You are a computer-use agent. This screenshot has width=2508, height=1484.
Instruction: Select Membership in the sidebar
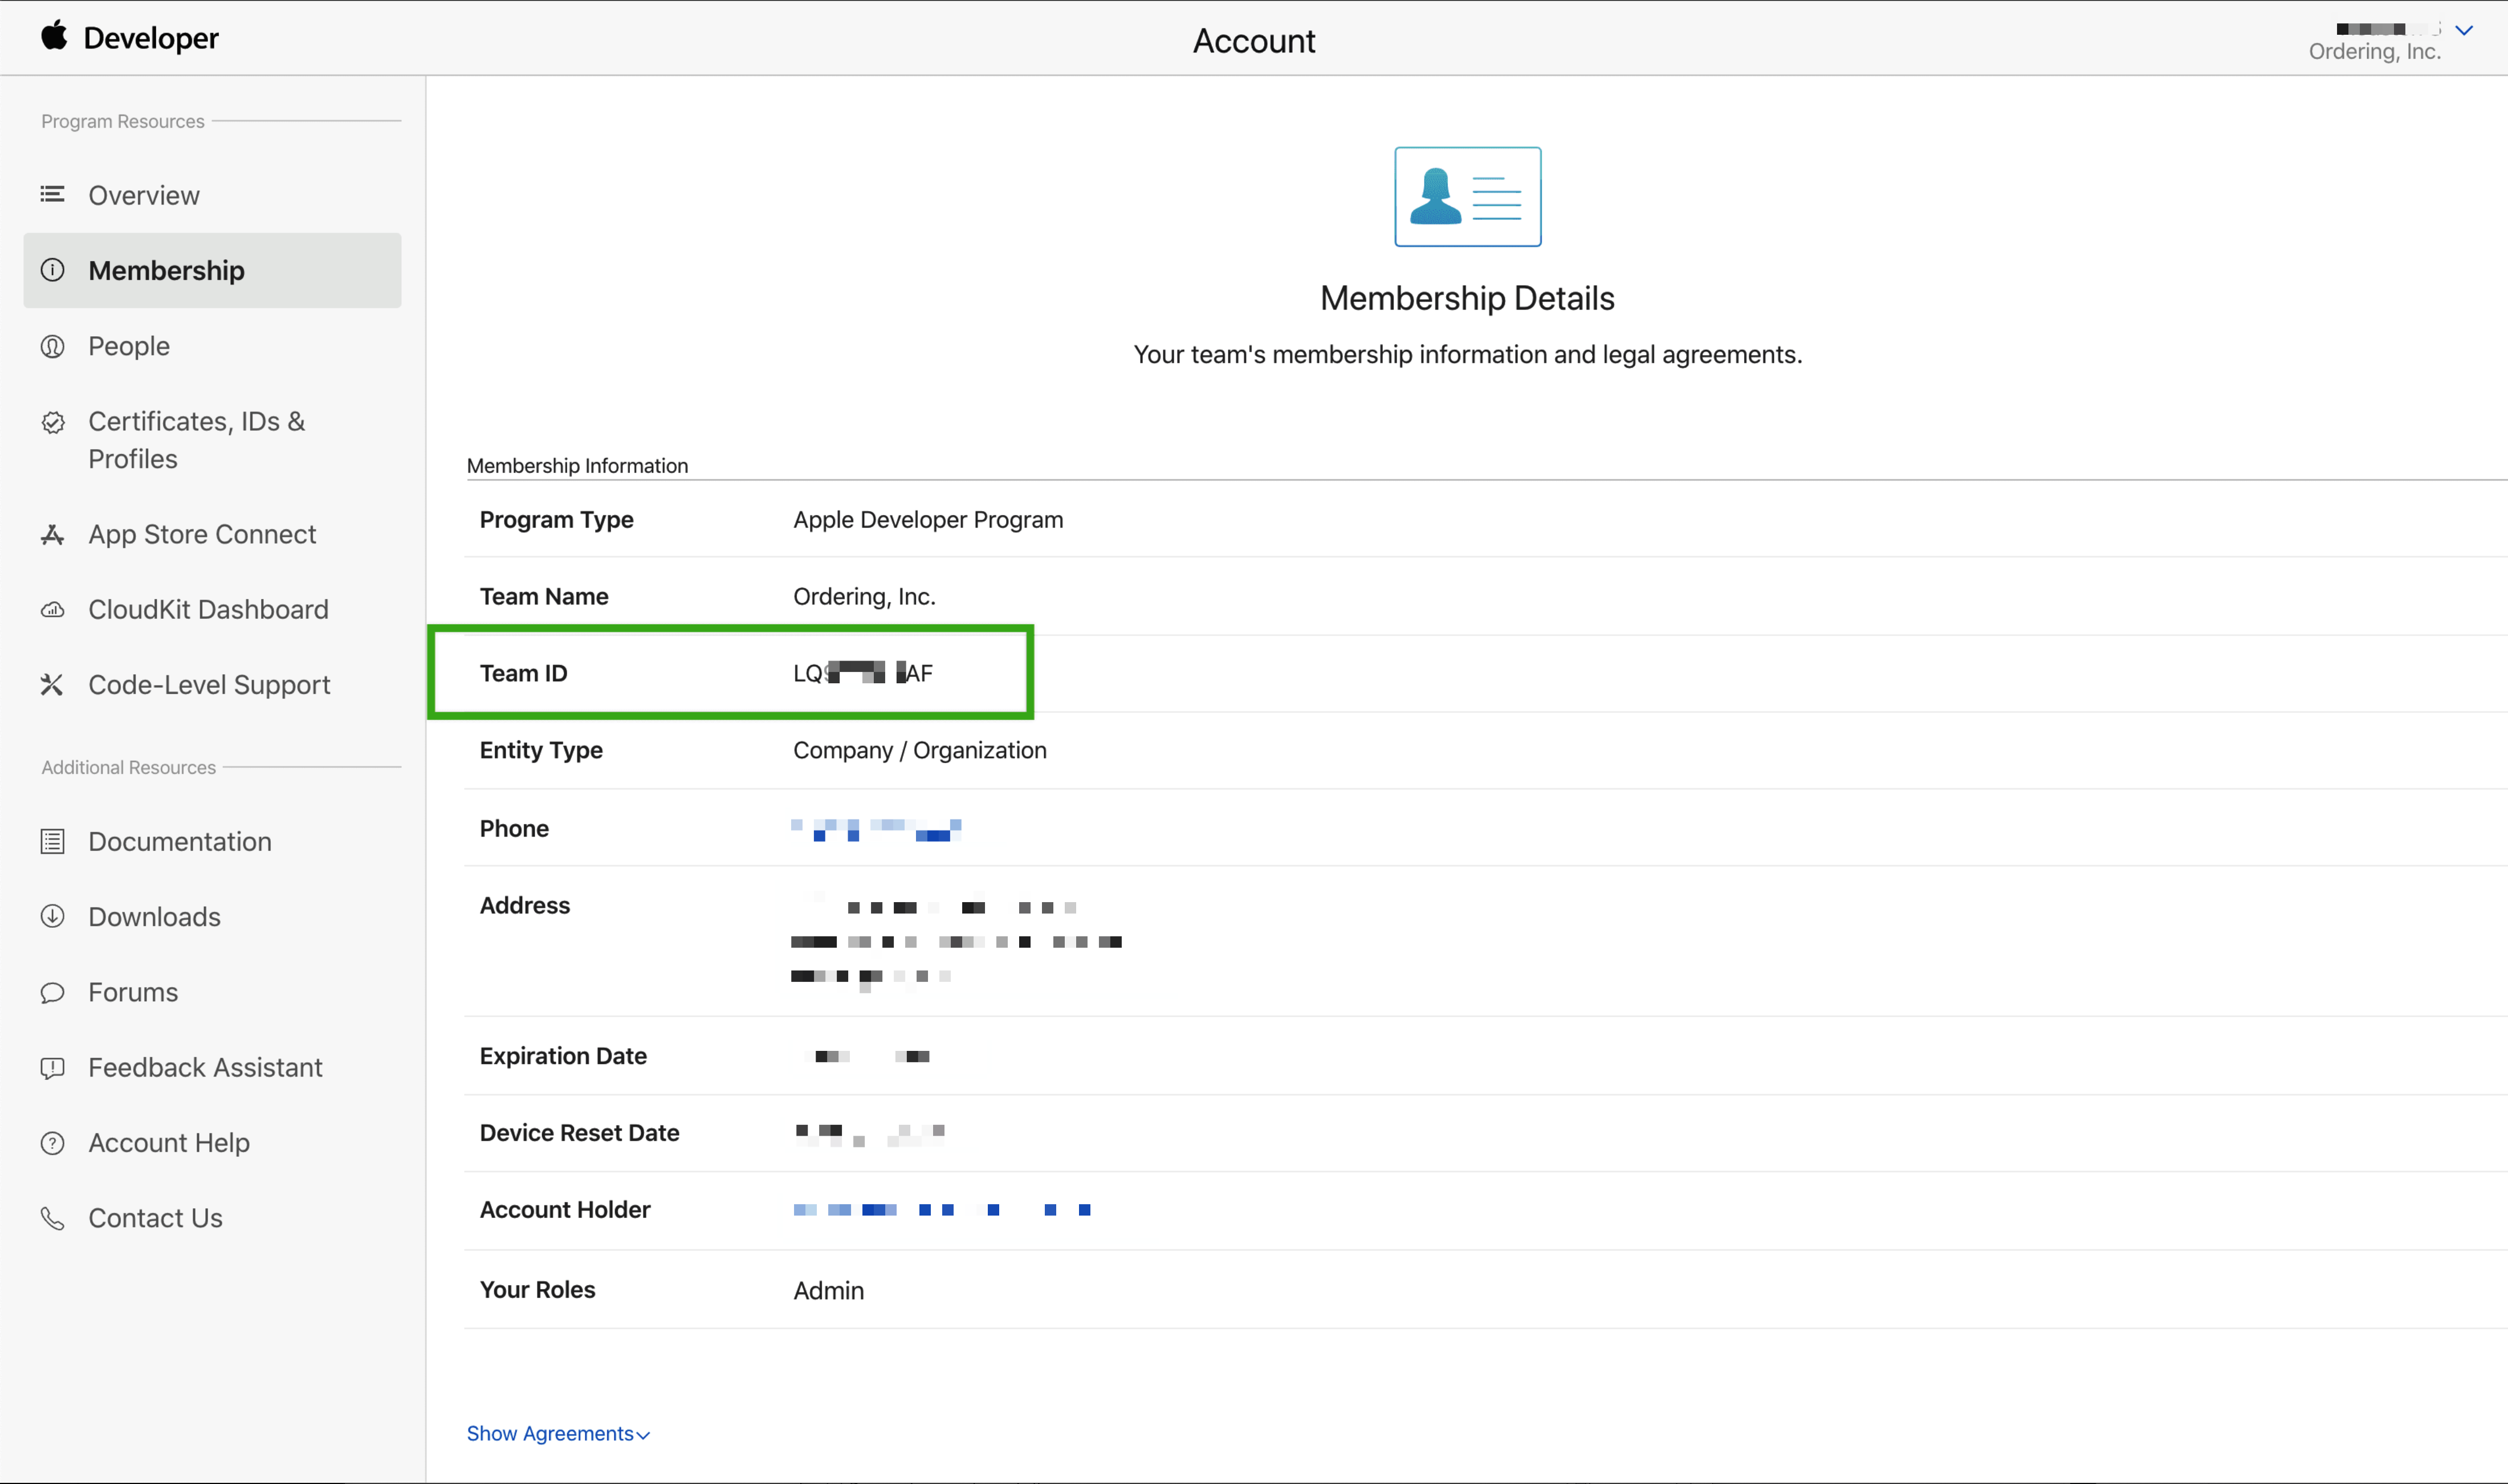166,270
